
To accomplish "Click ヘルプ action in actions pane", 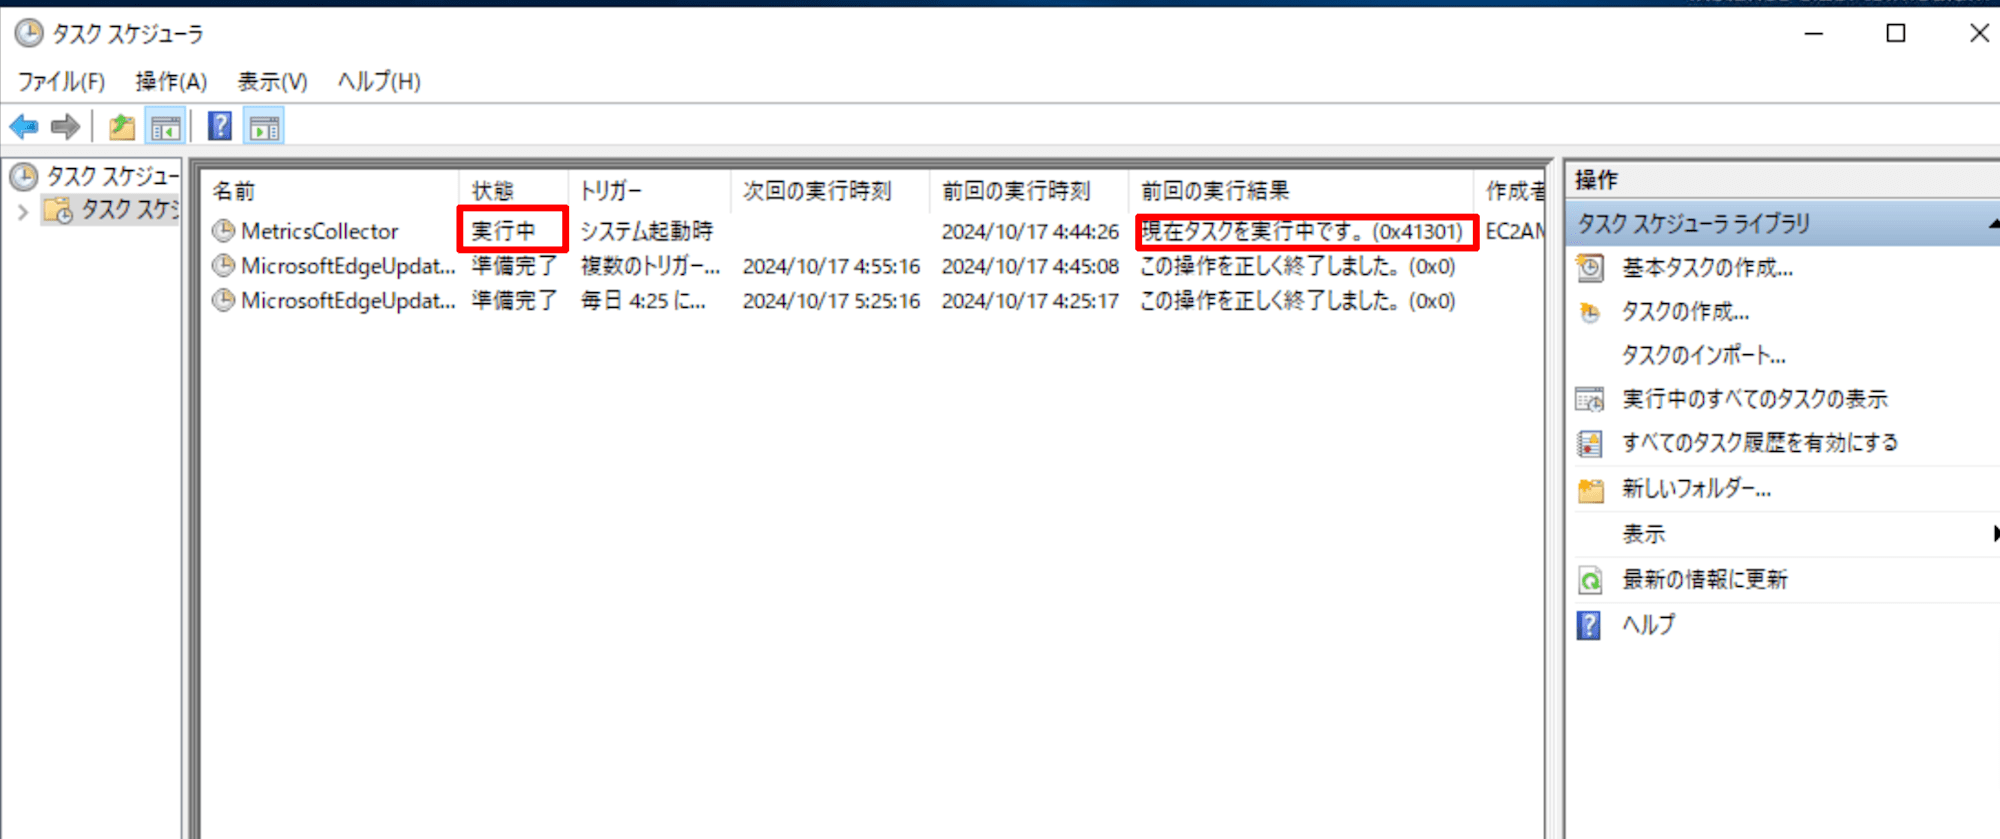I will (x=1648, y=625).
